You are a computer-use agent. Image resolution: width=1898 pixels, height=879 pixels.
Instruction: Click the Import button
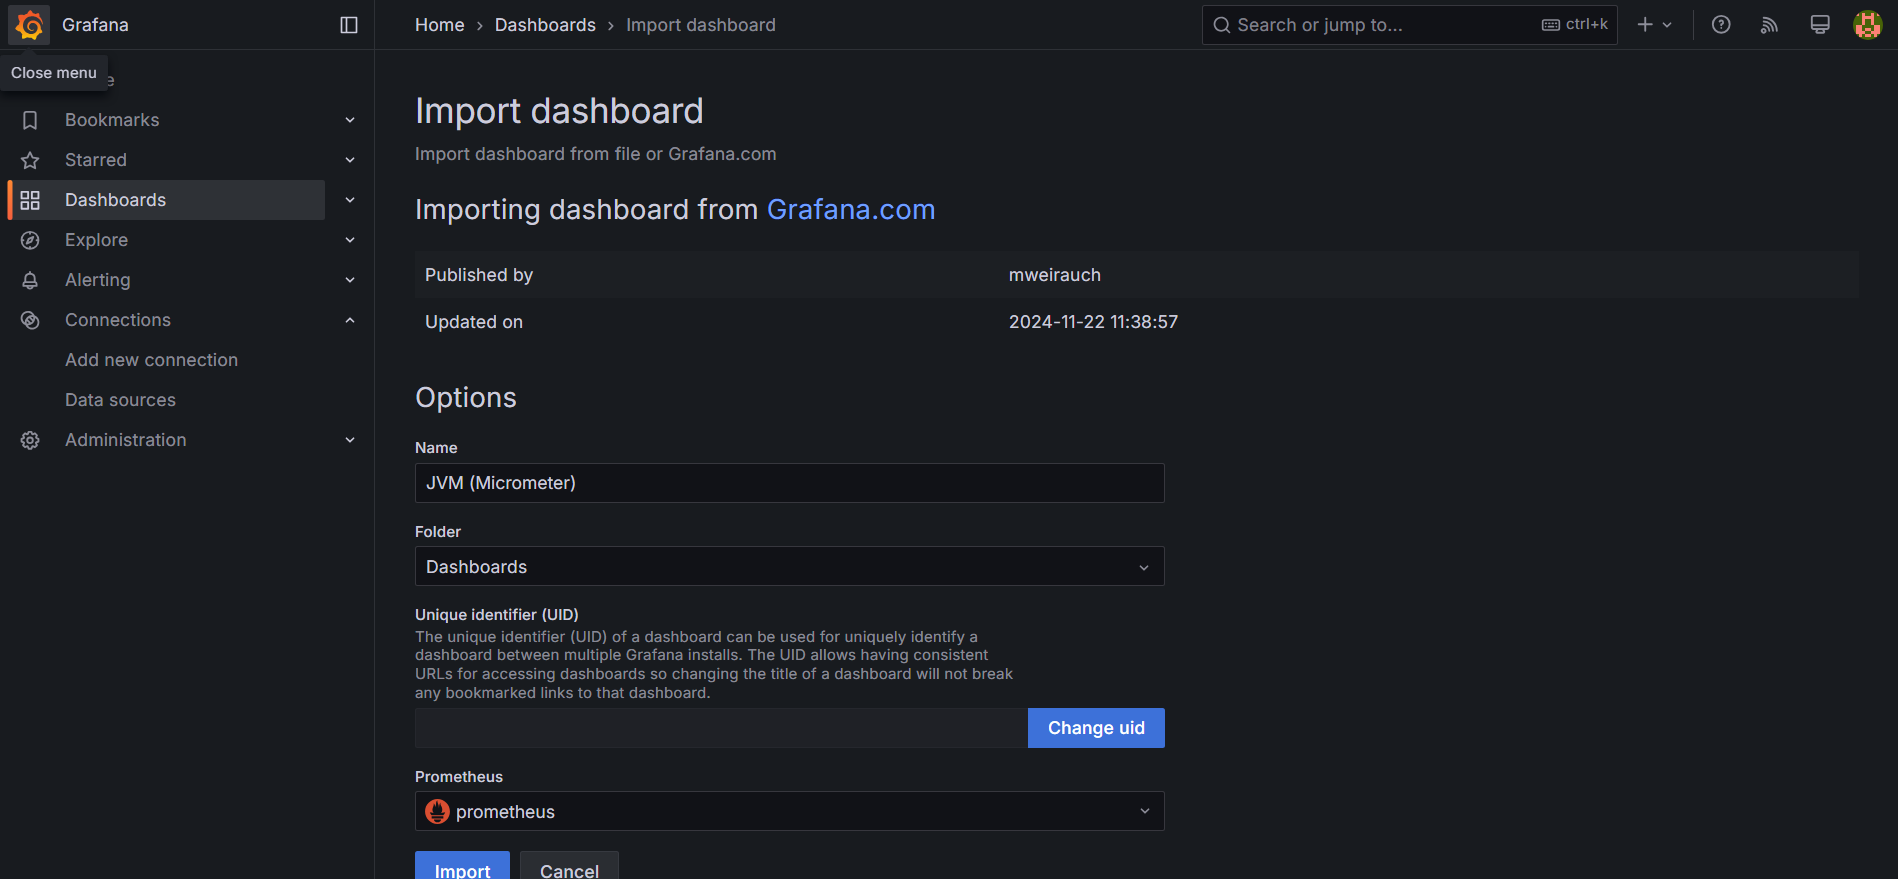[x=462, y=866]
